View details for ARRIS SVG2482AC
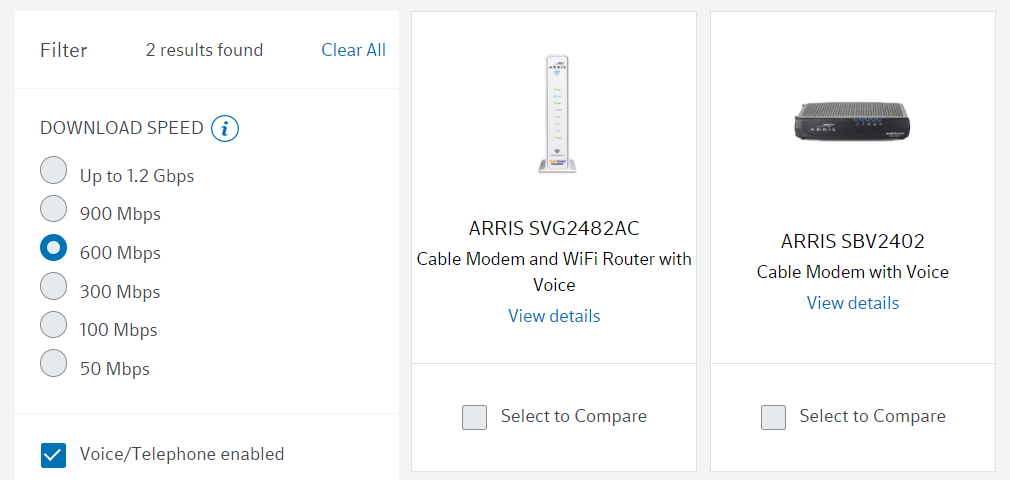 click(x=554, y=316)
